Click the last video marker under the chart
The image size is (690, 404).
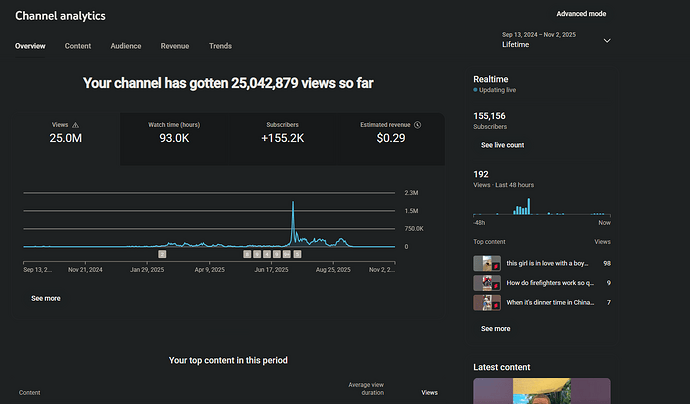click(x=297, y=254)
